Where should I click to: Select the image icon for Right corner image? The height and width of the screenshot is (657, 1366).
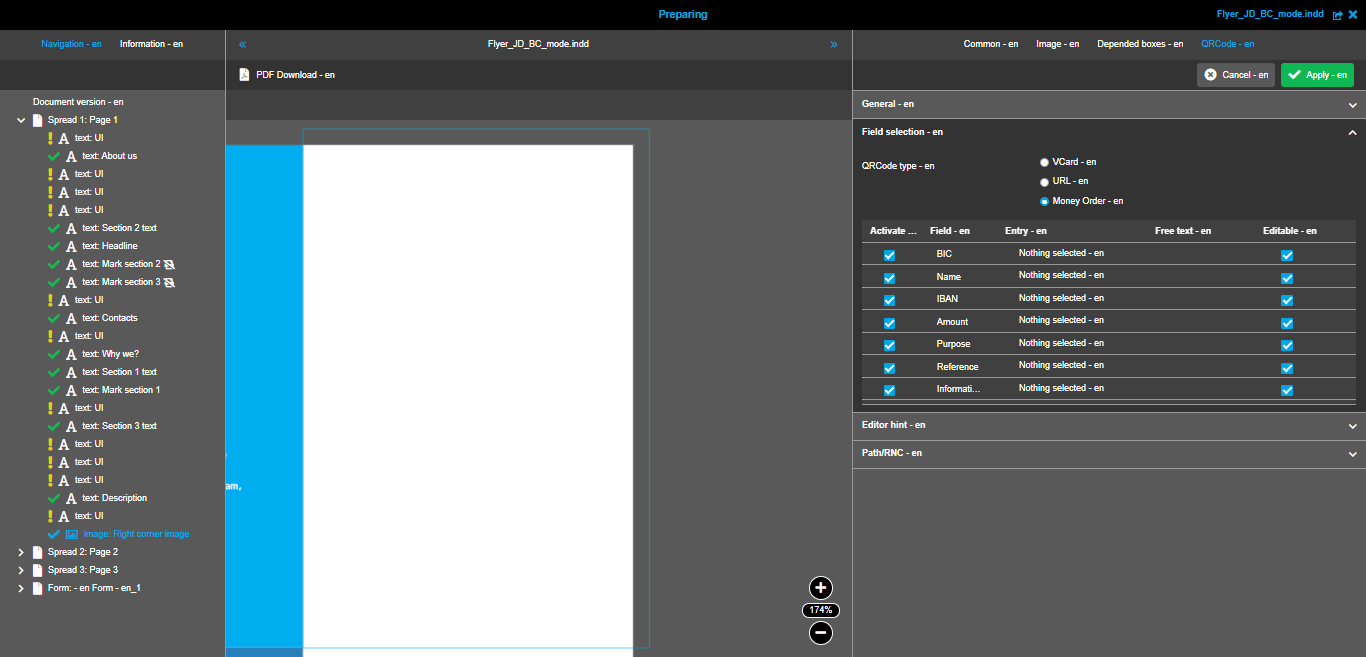point(70,534)
